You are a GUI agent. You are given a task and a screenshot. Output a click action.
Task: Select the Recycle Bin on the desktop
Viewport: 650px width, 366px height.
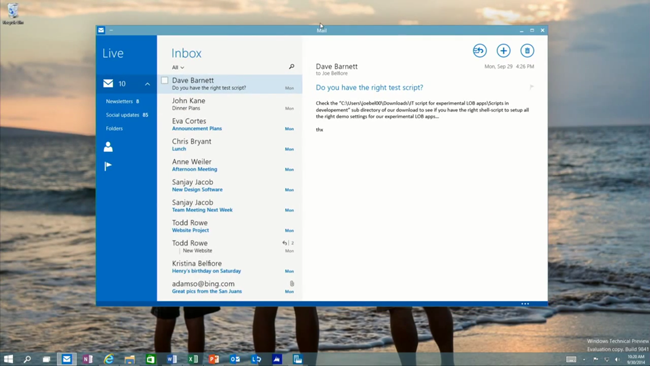coord(13,14)
